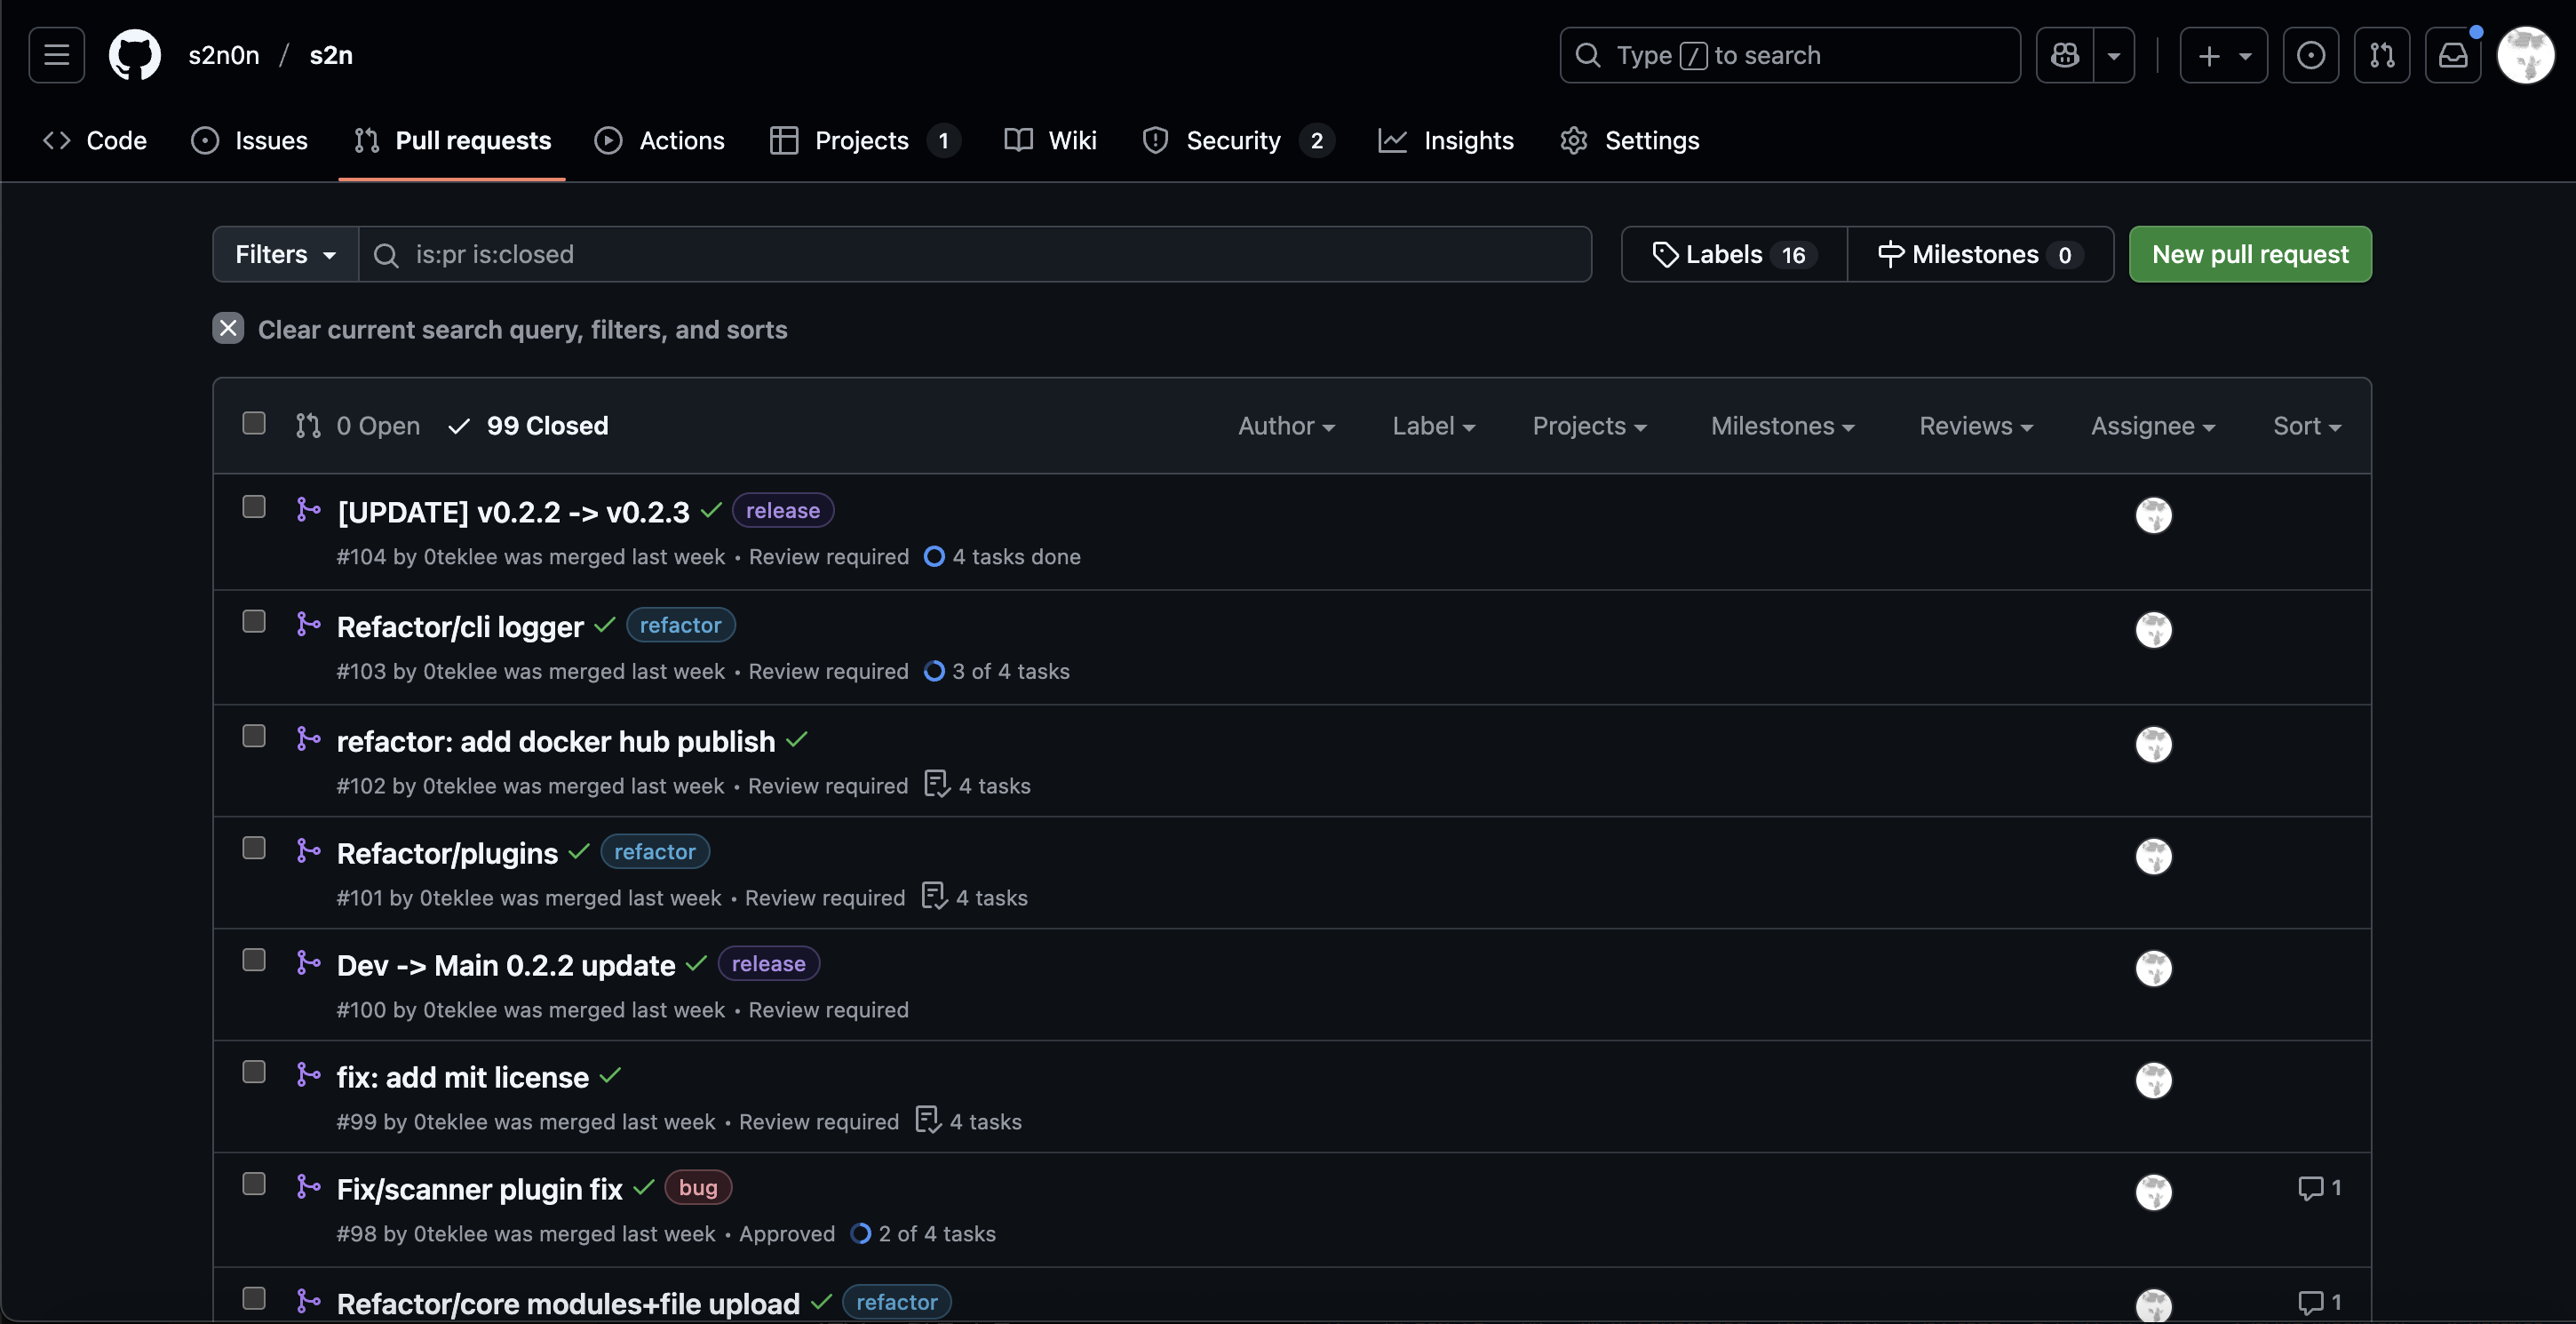Expand the Filters dropdown
The width and height of the screenshot is (2576, 1324).
point(283,254)
